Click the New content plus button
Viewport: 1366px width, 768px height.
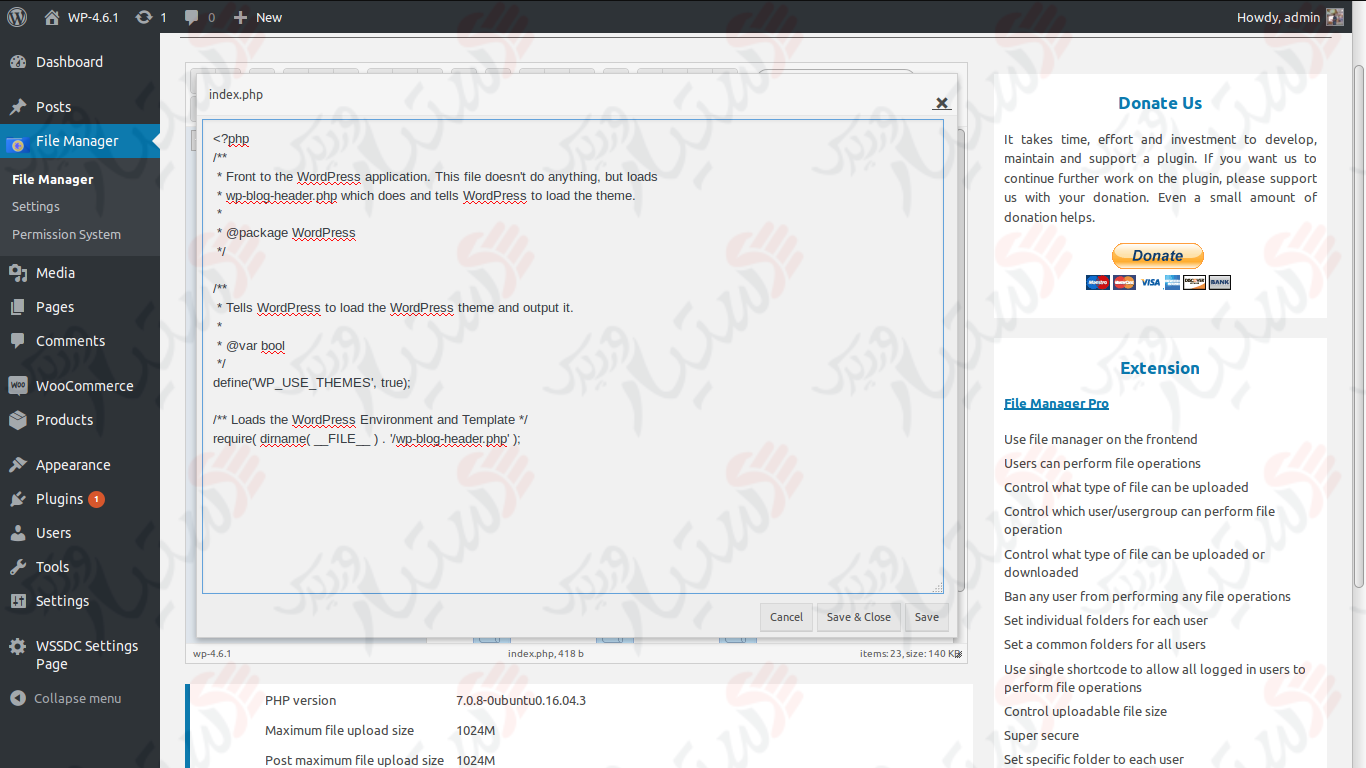(258, 17)
